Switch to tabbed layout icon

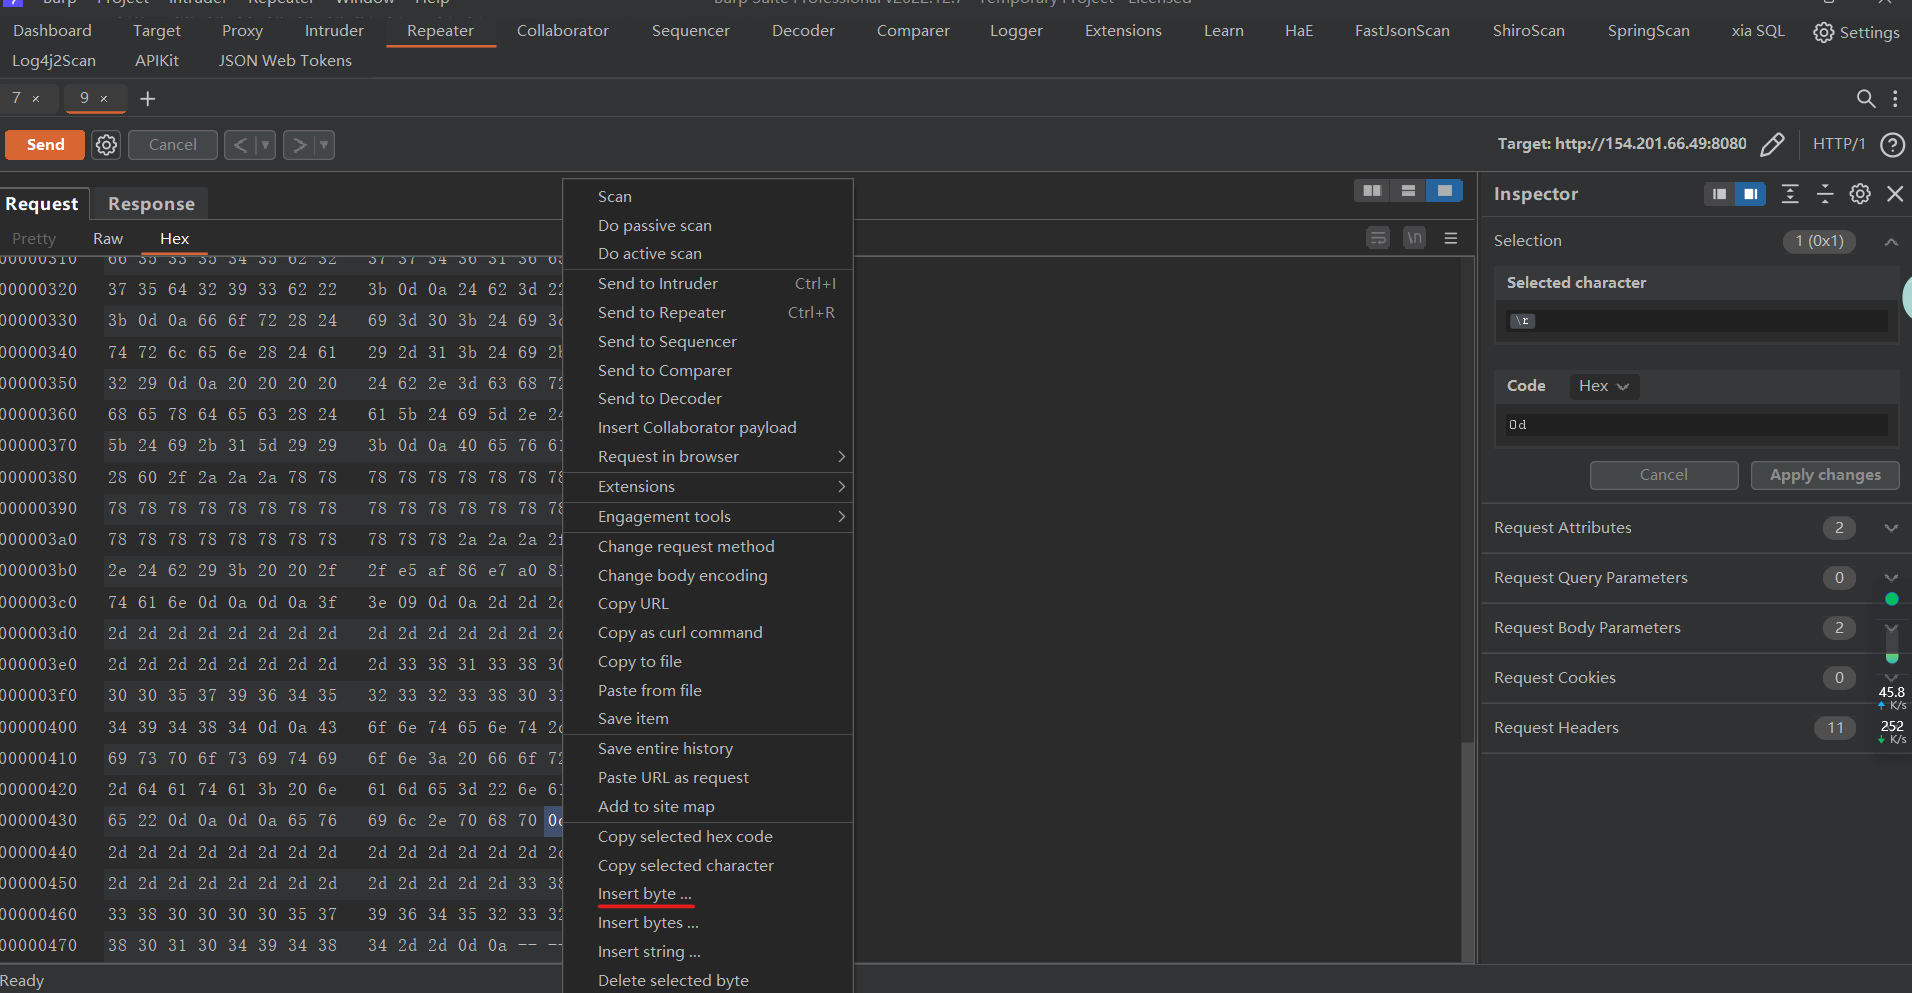(1444, 190)
